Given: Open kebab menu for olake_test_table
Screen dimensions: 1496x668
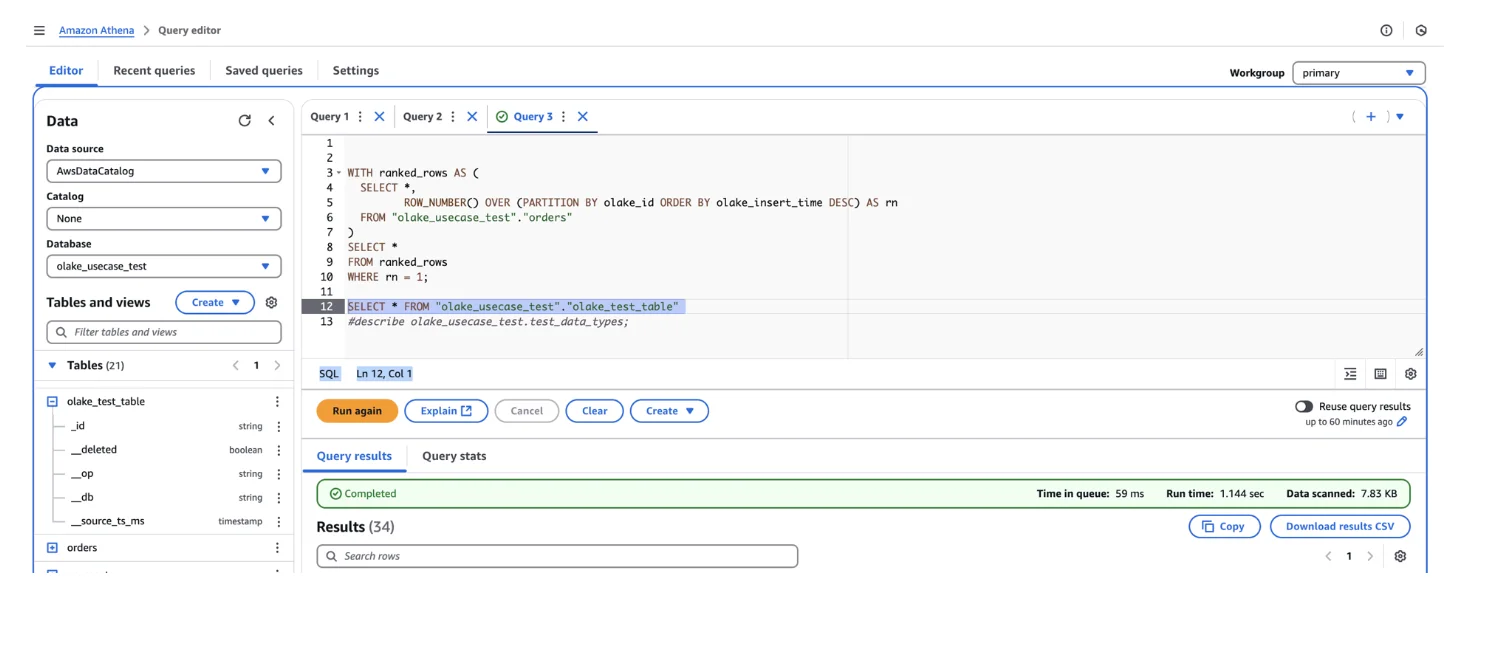Looking at the screenshot, I should pos(277,402).
